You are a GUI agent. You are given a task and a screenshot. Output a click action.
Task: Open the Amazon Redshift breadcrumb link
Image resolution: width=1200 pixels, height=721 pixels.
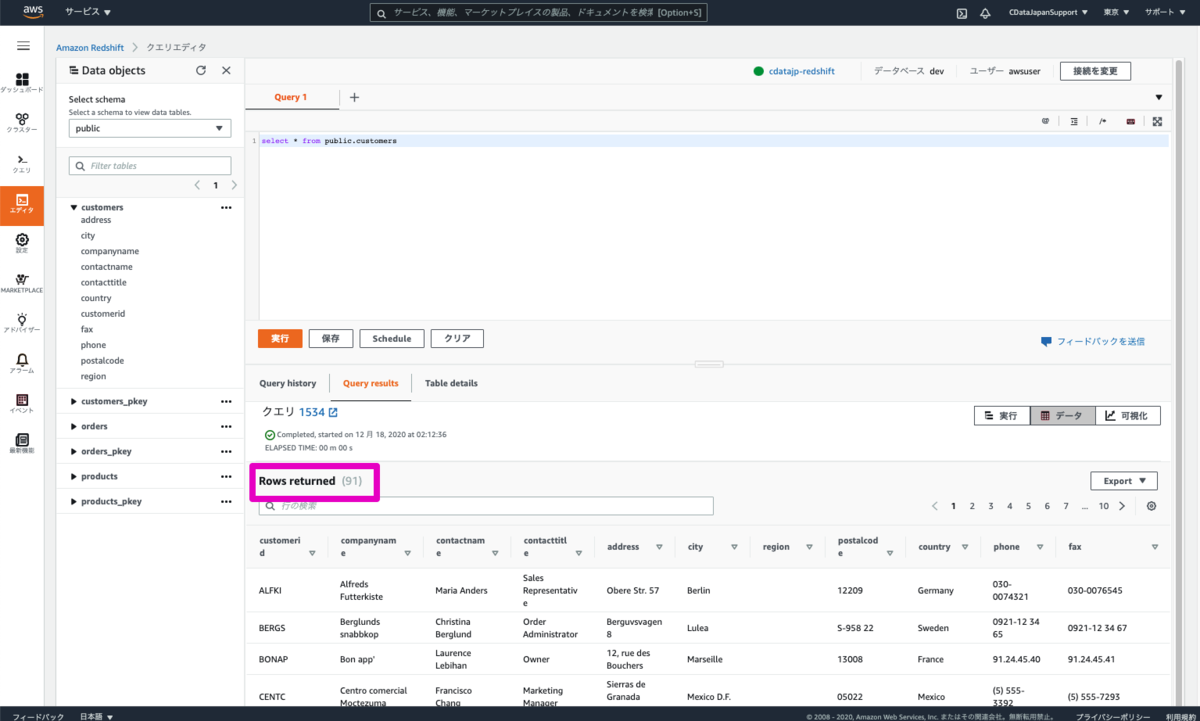(x=90, y=47)
